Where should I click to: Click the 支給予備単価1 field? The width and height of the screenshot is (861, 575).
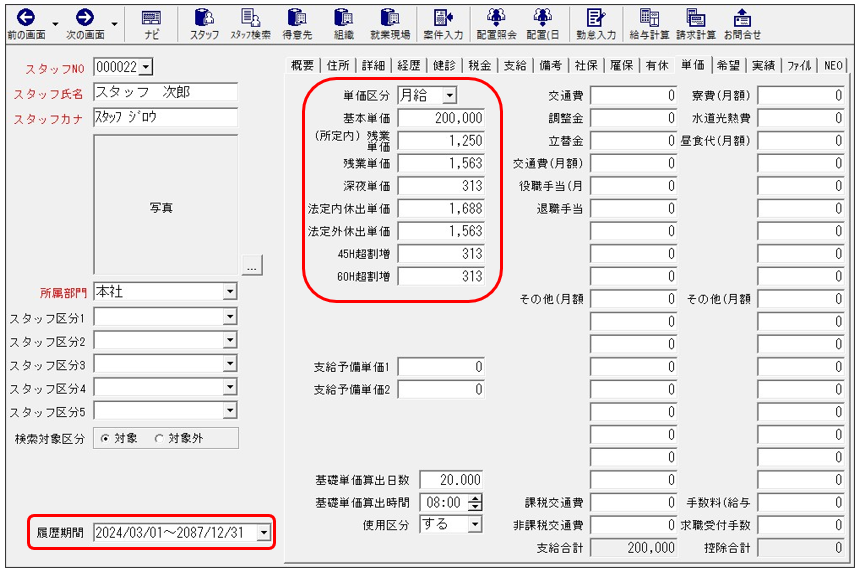(x=441, y=366)
